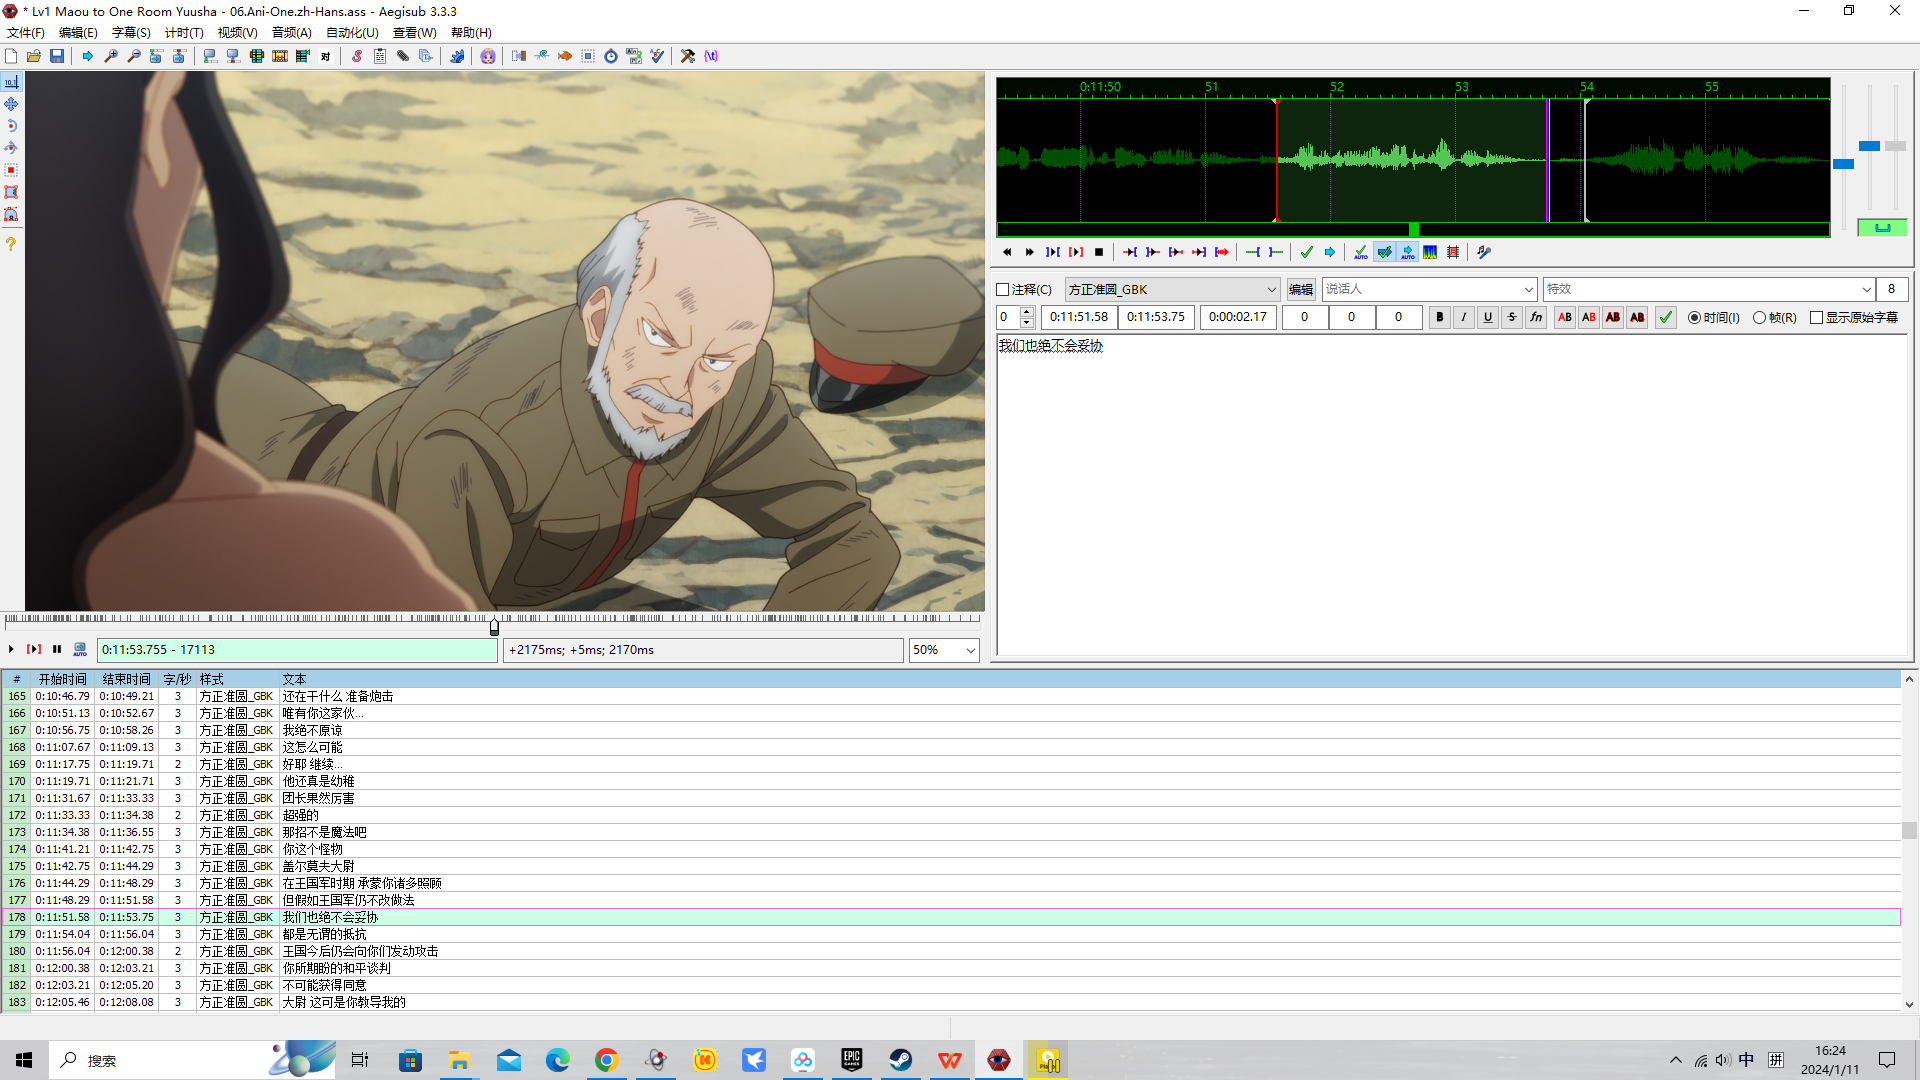
Task: Decrease the layer number spinner
Action: (x=1027, y=323)
